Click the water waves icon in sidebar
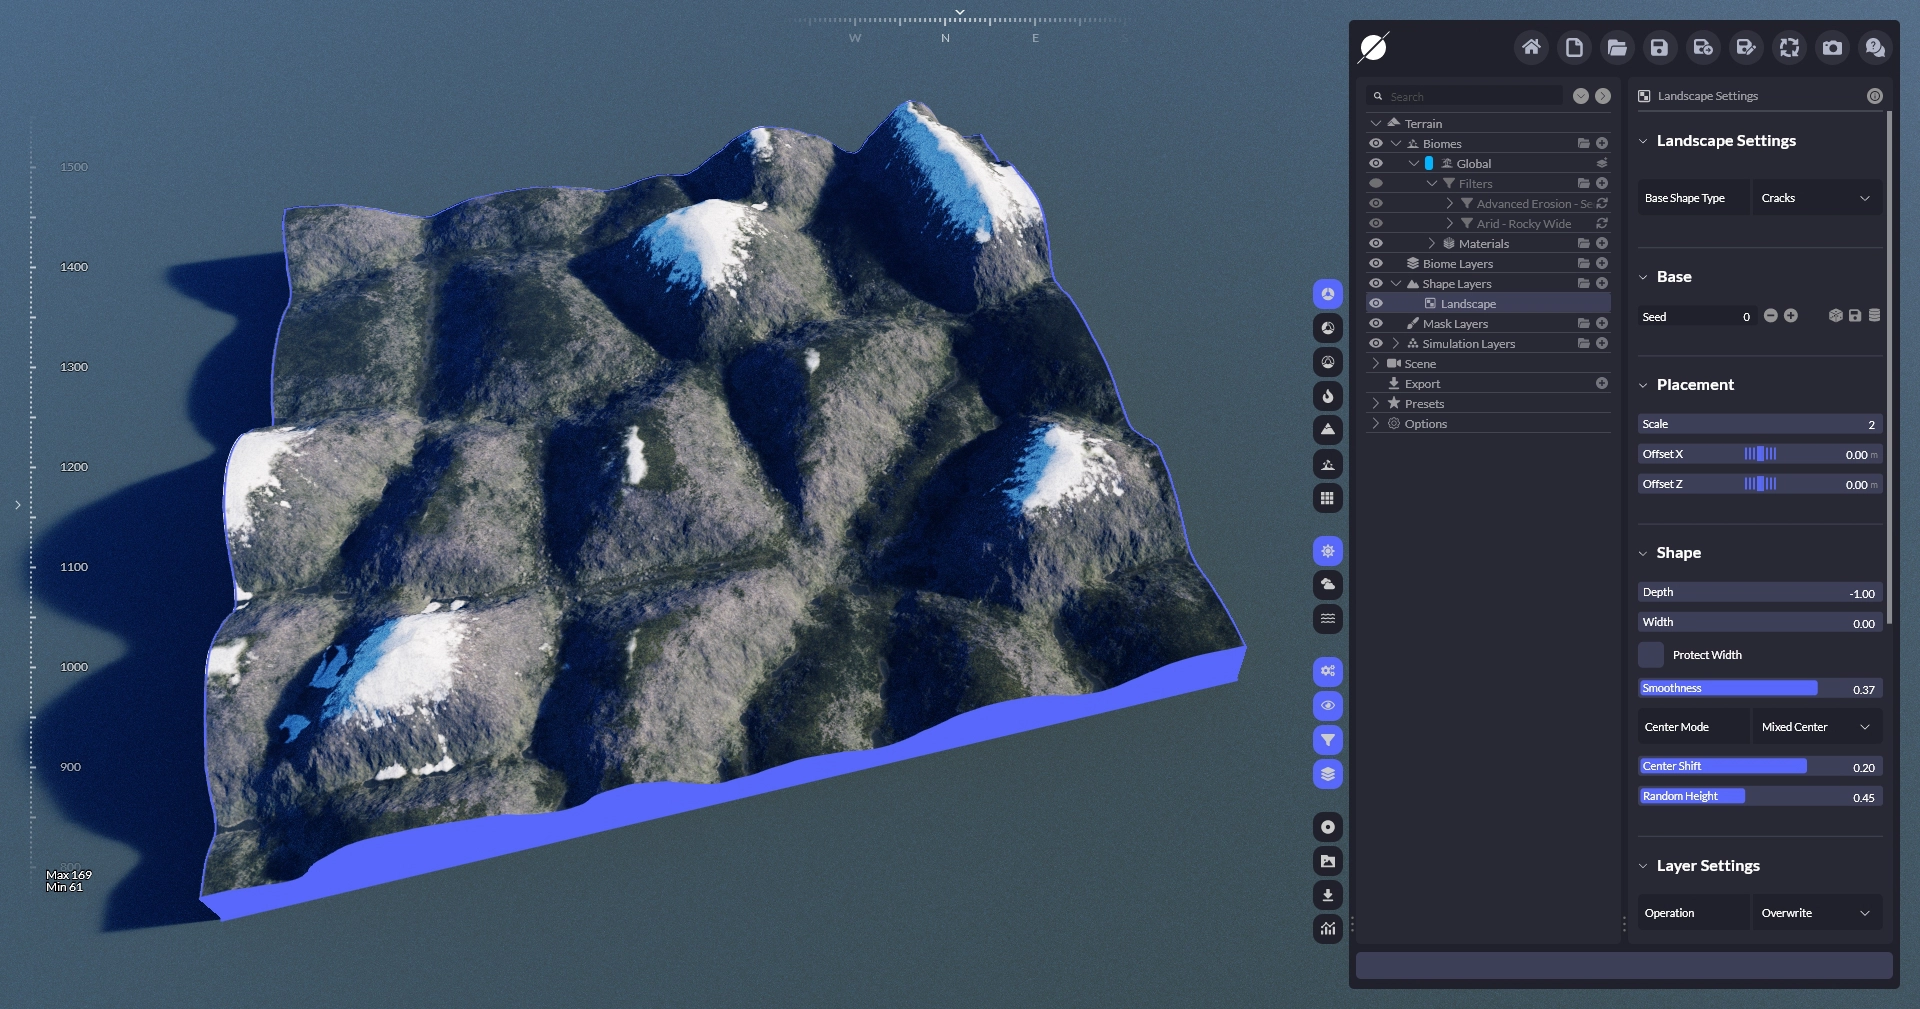Screen dimensions: 1920x1009 [1327, 619]
